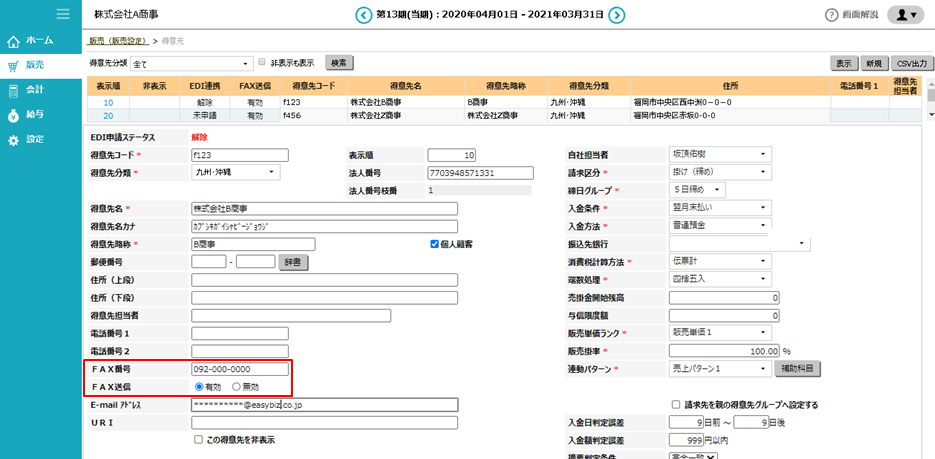The height and width of the screenshot is (459, 935).
Task: Go to previous fiscal period arrow
Action: [363, 15]
